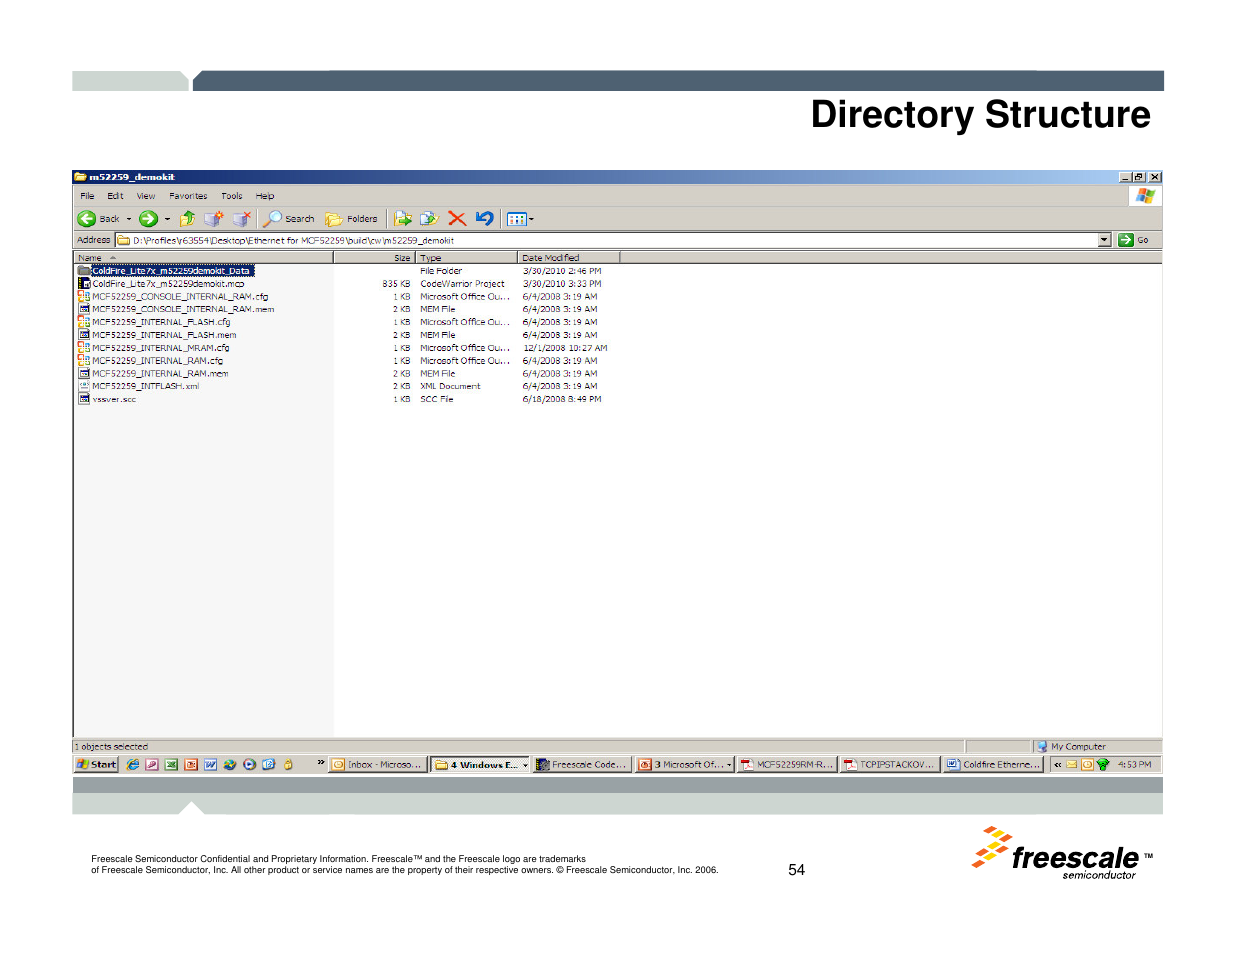Click the vssver.scc file icon
Viewport: 1235px width, 954px height.
(84, 399)
